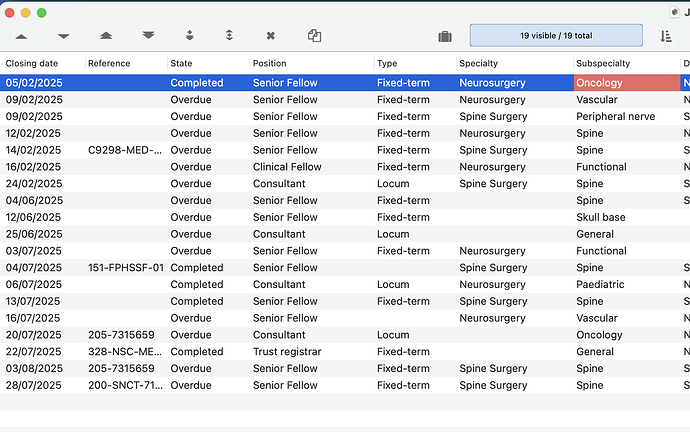Image resolution: width=690 pixels, height=432 pixels.
Task: Click the briefcase jobs icon
Action: coord(445,36)
